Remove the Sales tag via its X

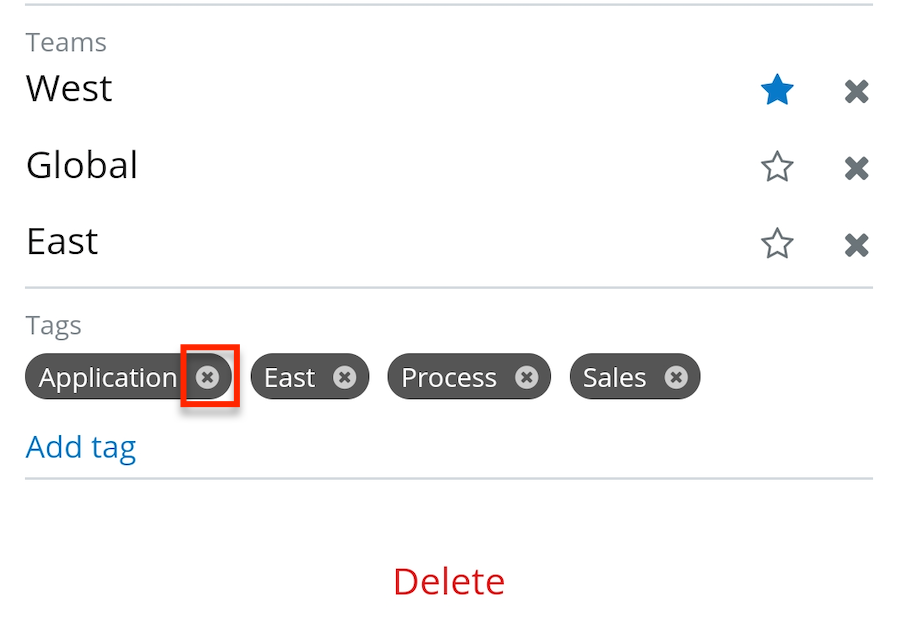click(677, 377)
